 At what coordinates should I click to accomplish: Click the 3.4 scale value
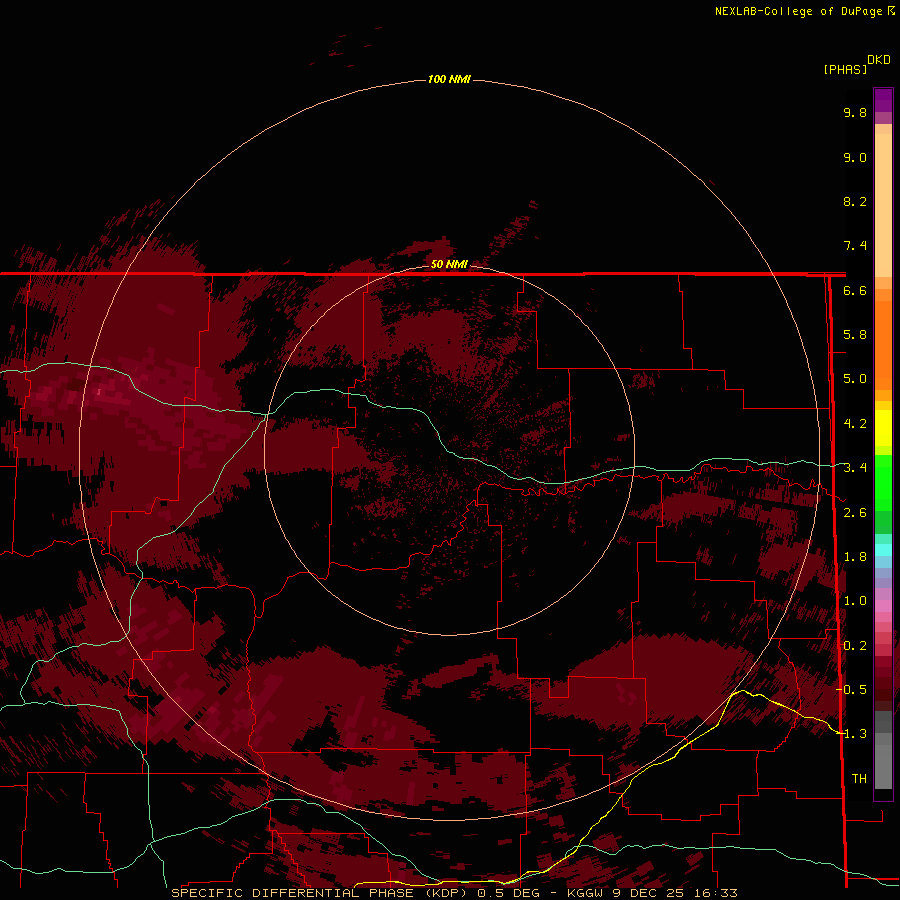[x=855, y=468]
